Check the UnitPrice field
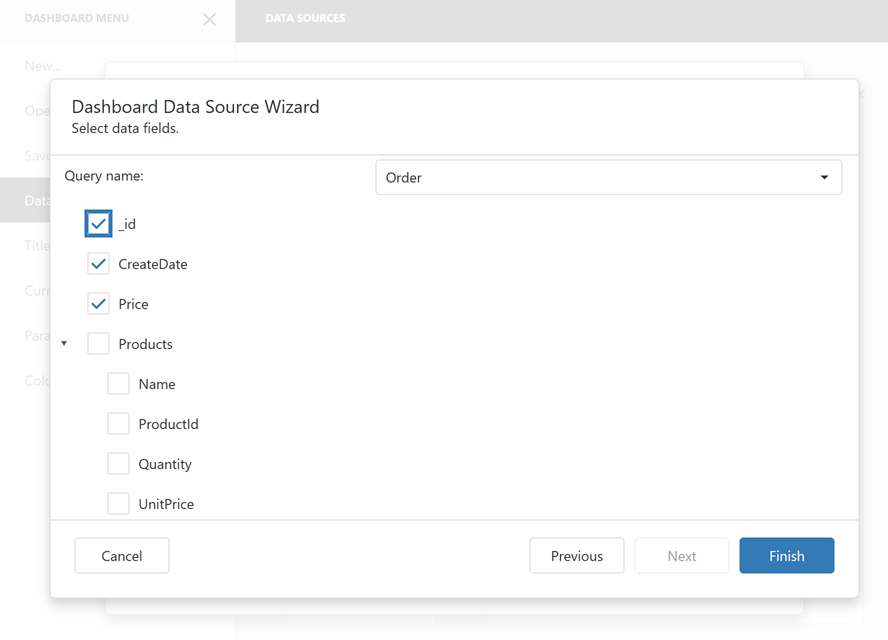Viewport: 888px width, 640px height. tap(118, 503)
